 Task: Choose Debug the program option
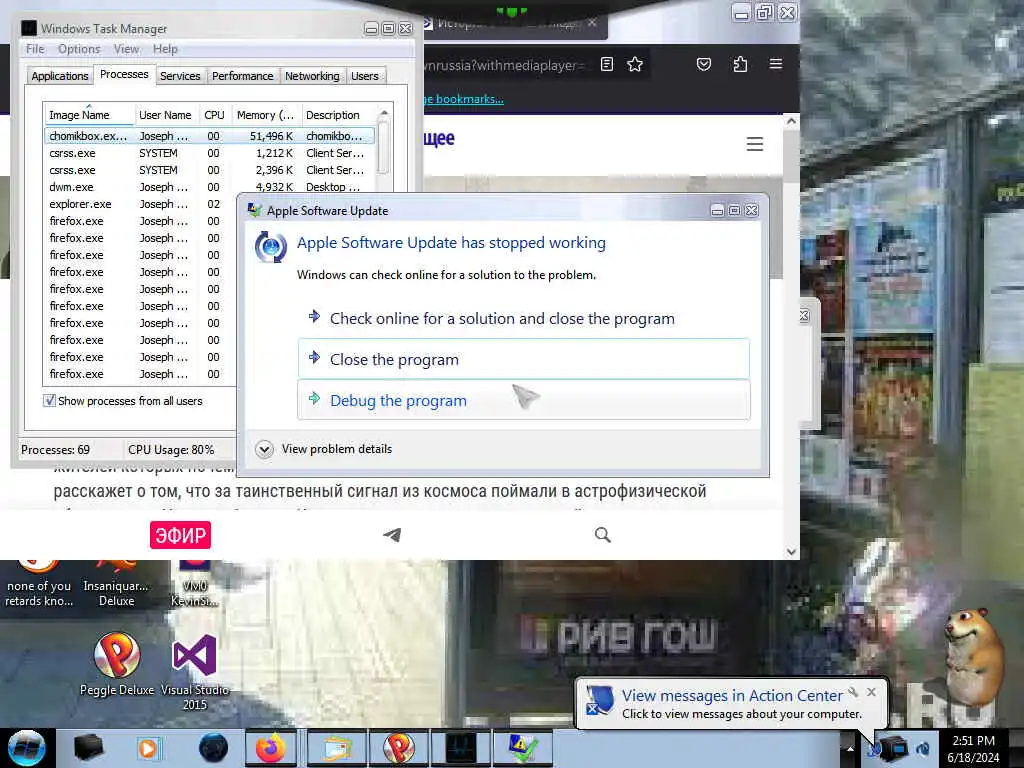524,400
